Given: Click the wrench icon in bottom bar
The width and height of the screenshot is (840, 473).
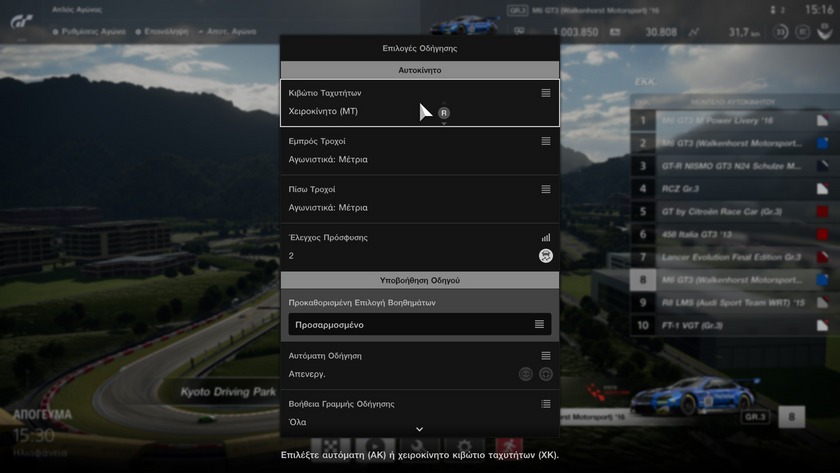Looking at the screenshot, I should pos(420,445).
